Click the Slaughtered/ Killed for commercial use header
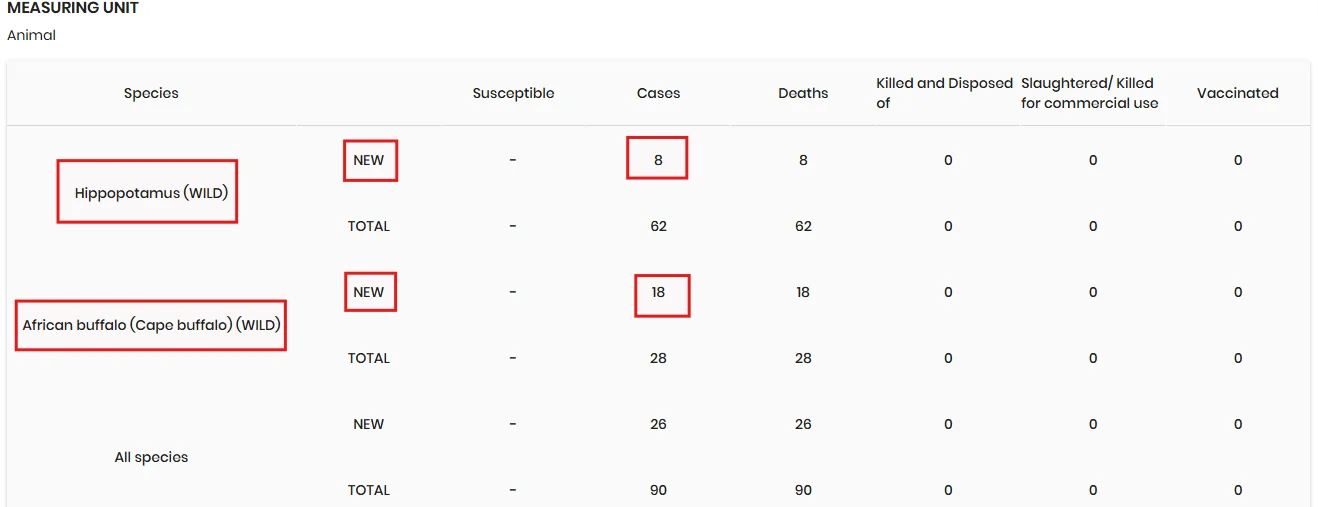 click(1089, 93)
